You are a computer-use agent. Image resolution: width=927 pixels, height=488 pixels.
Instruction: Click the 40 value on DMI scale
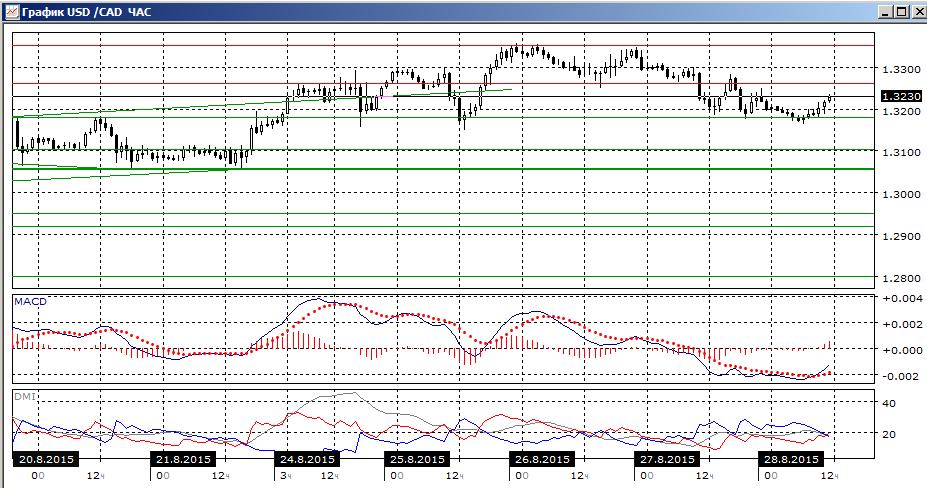coord(889,403)
